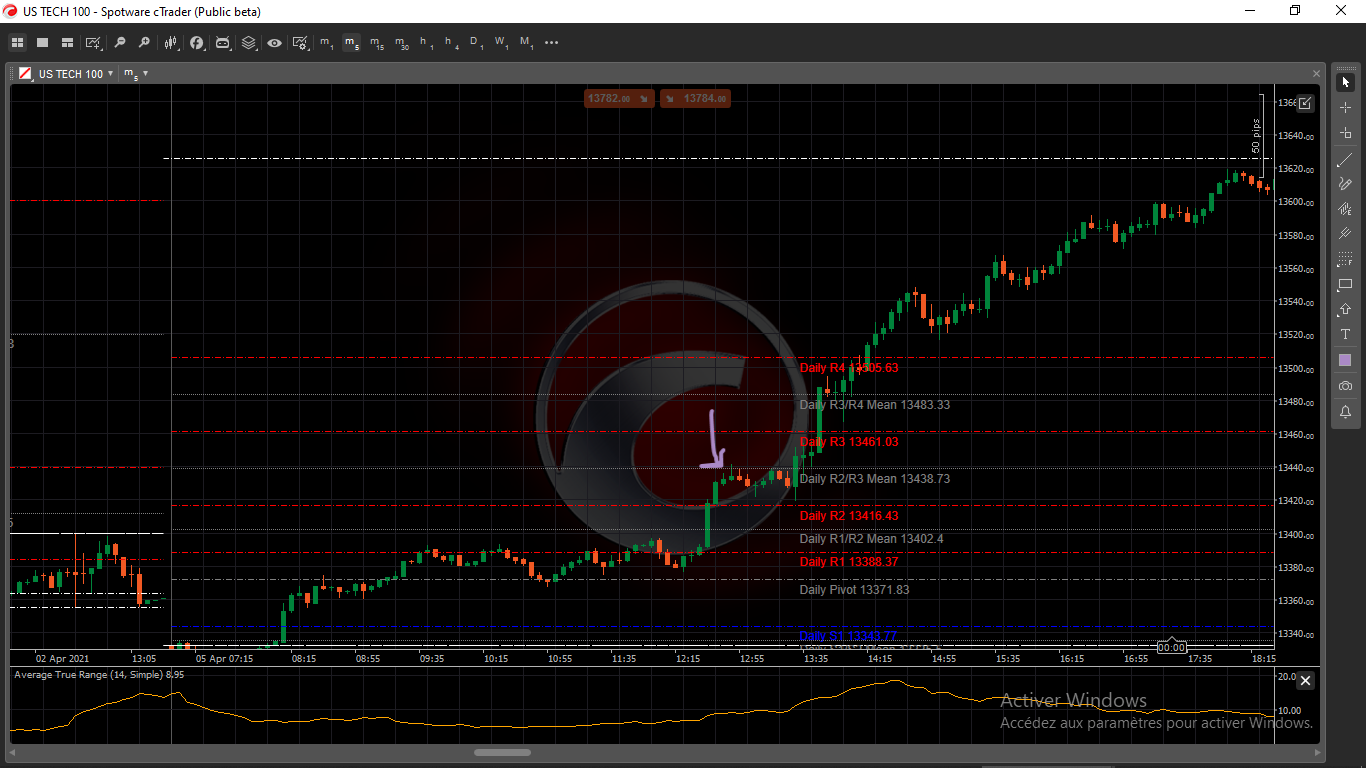Zoom in the chart with plus magnifier

click(144, 43)
